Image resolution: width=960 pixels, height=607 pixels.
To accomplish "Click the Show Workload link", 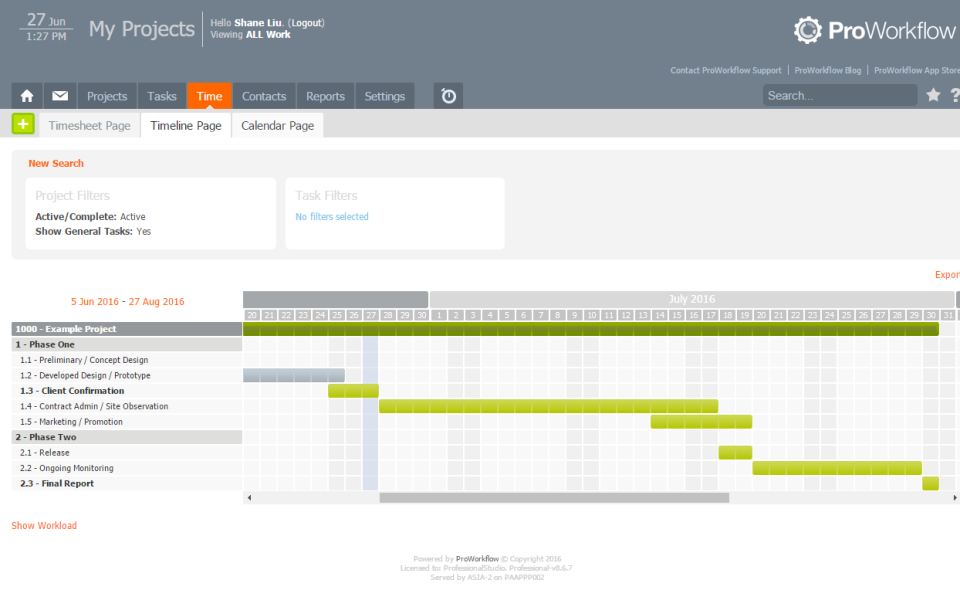I will pyautogui.click(x=43, y=524).
